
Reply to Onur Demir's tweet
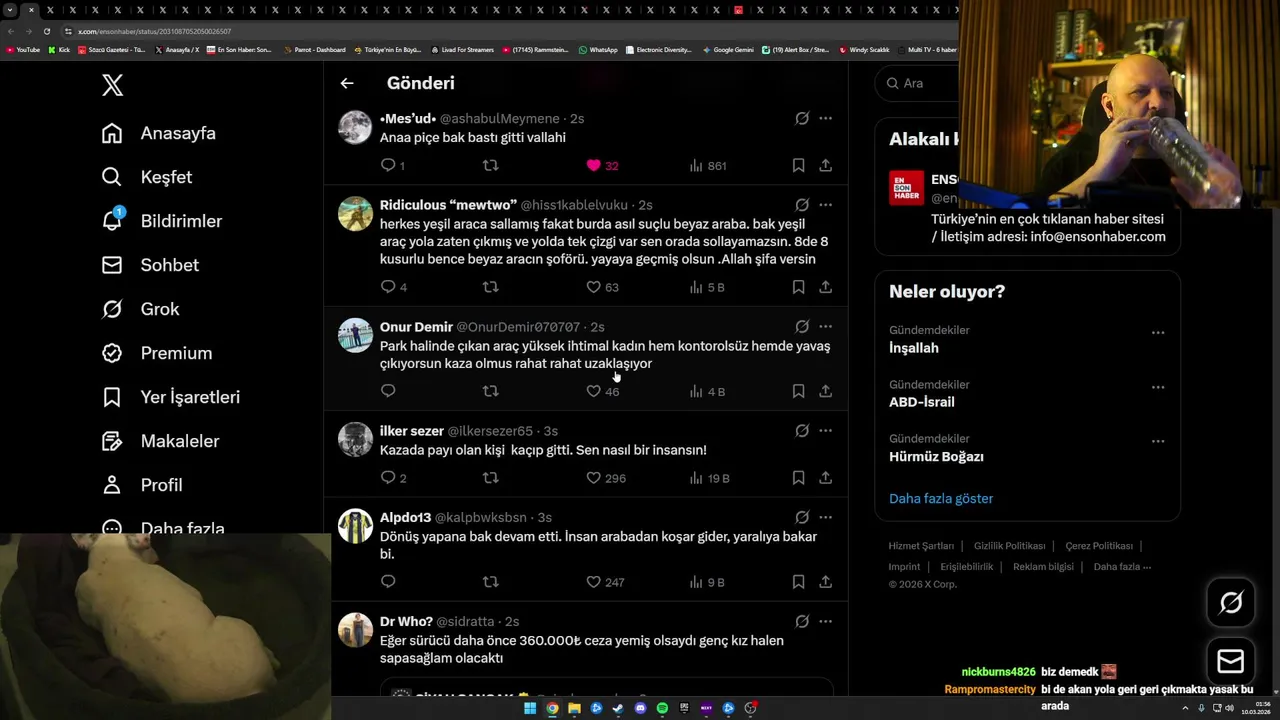(x=388, y=391)
